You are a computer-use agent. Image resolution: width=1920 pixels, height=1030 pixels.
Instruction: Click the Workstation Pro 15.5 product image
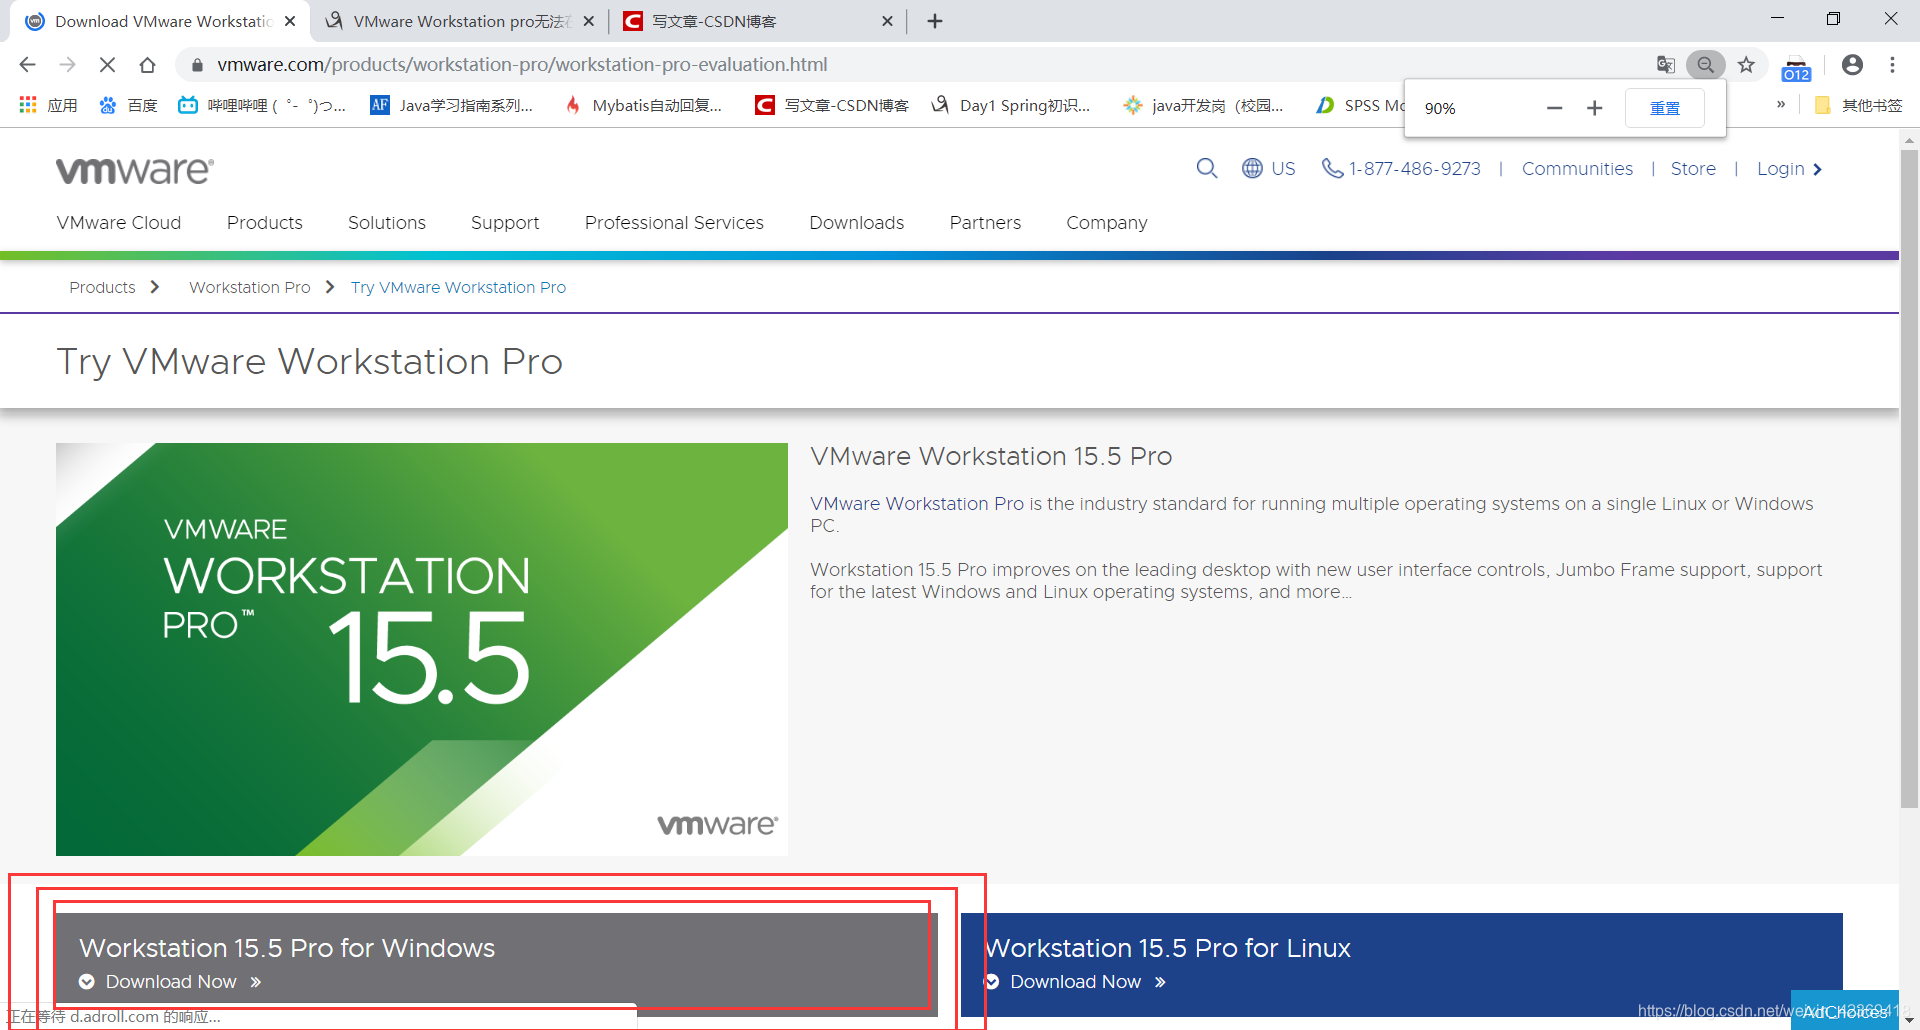422,649
